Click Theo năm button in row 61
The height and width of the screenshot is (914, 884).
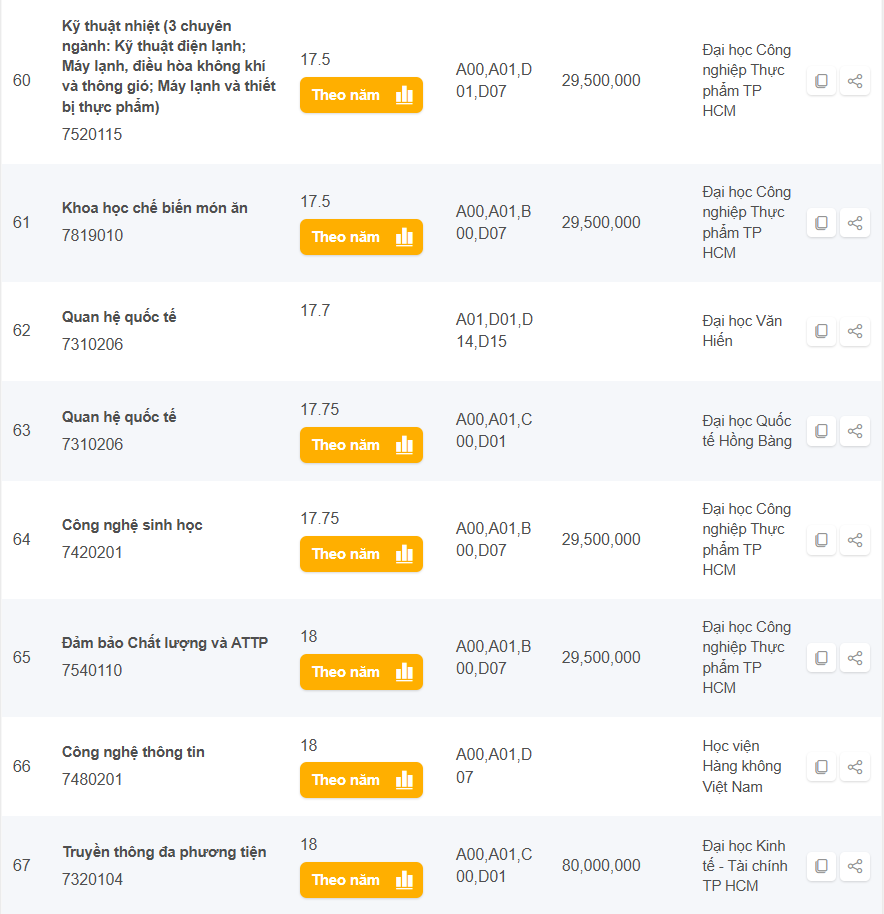point(361,237)
